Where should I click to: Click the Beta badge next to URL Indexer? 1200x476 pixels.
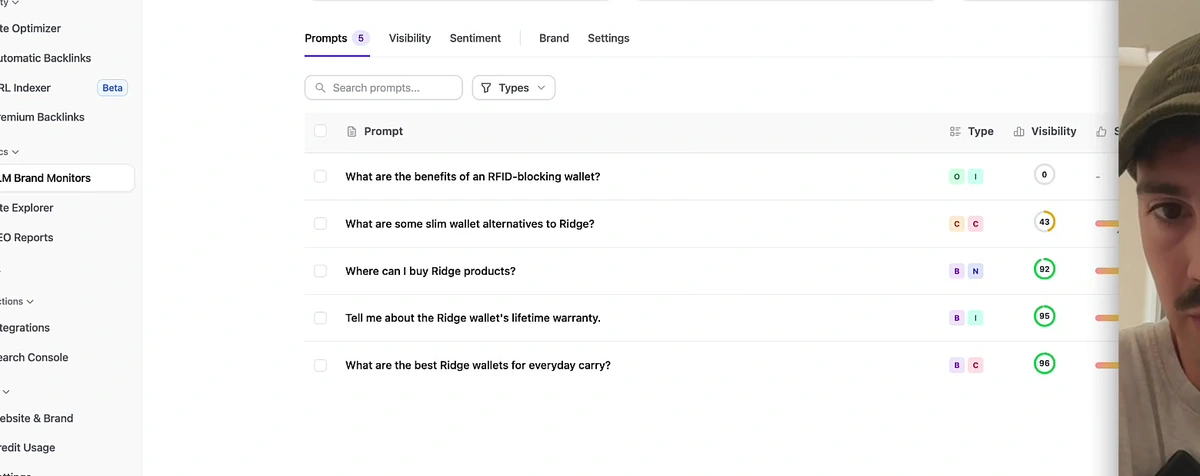[112, 88]
